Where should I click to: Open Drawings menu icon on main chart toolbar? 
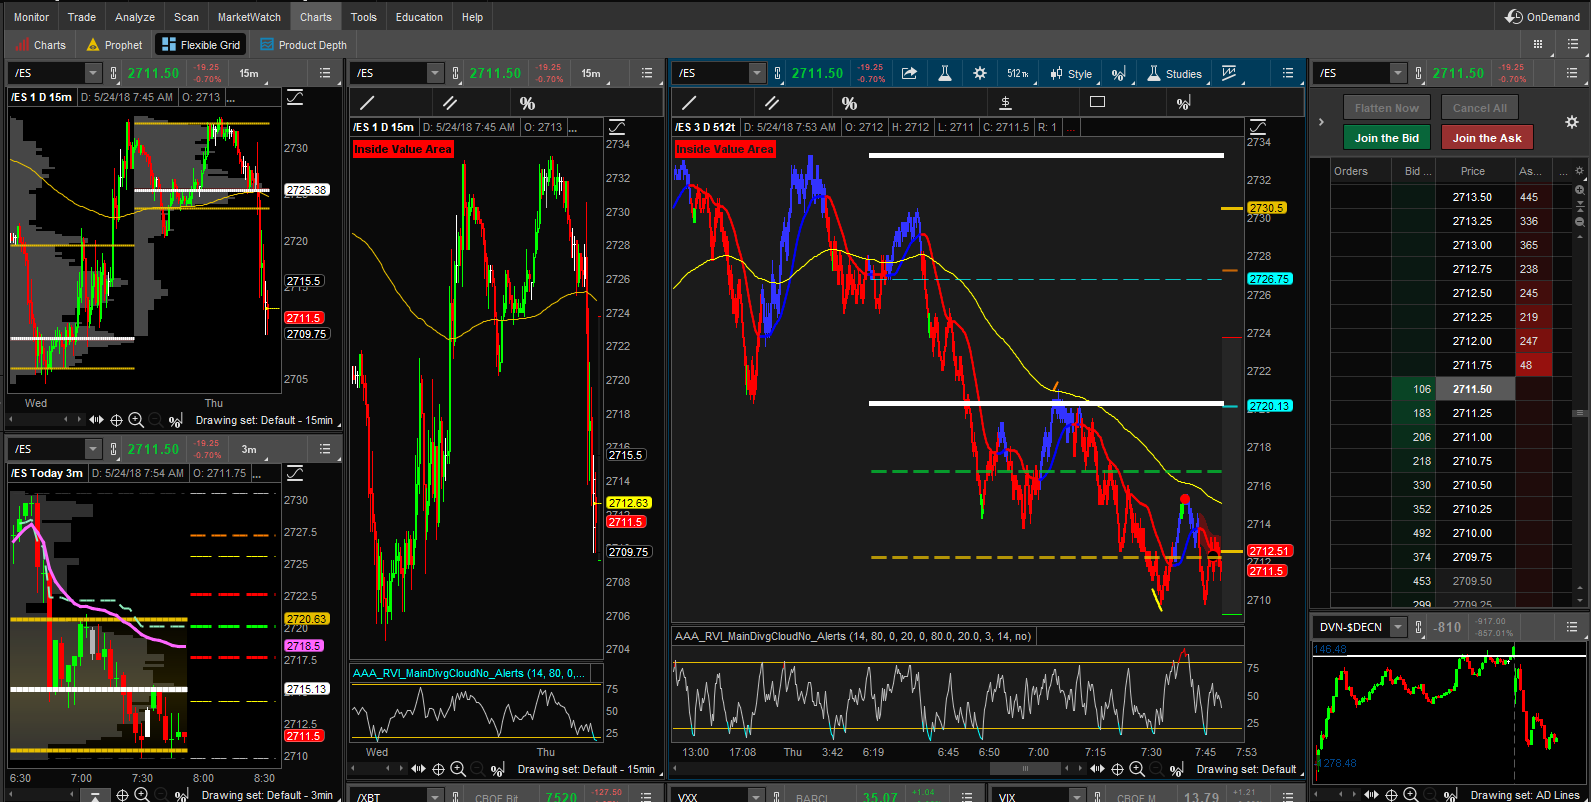1119,74
